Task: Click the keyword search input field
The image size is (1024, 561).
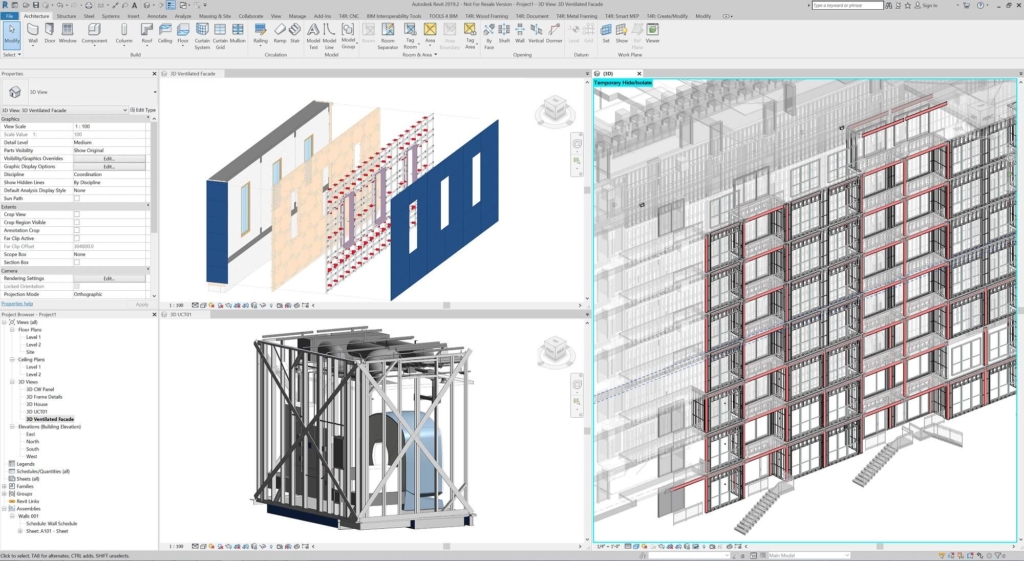Action: coord(847,5)
